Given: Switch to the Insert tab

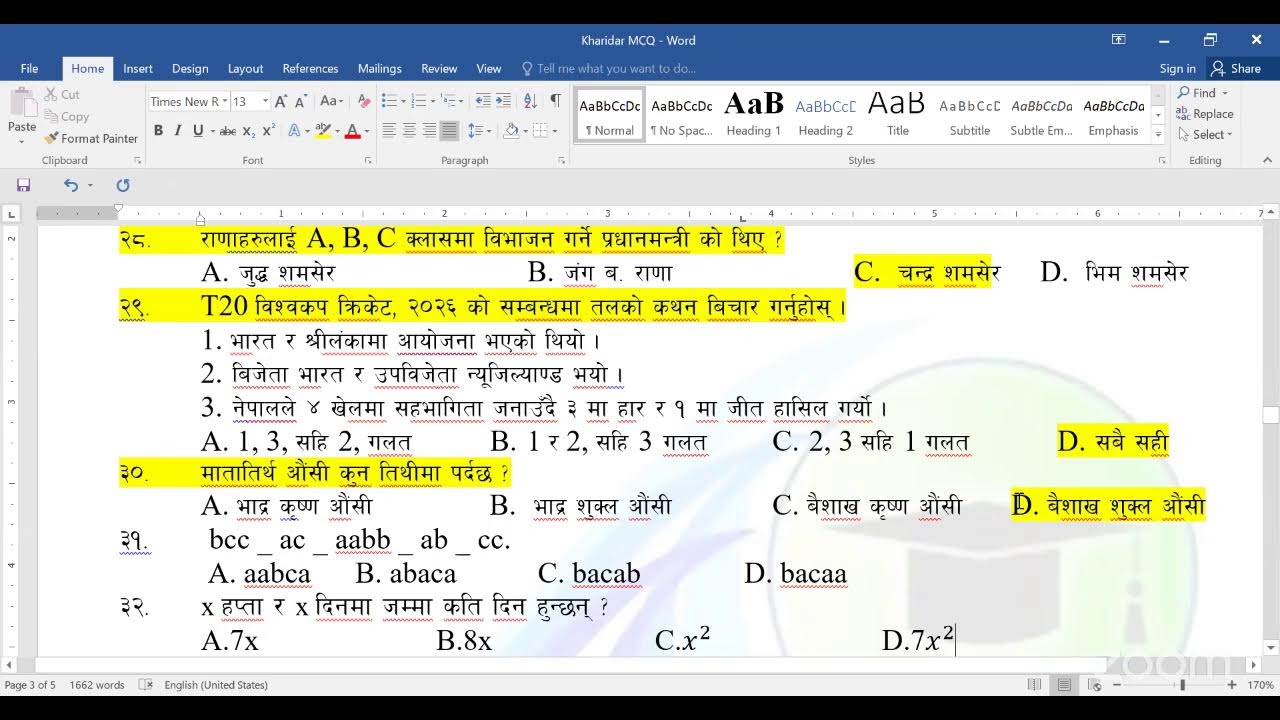Looking at the screenshot, I should [138, 69].
